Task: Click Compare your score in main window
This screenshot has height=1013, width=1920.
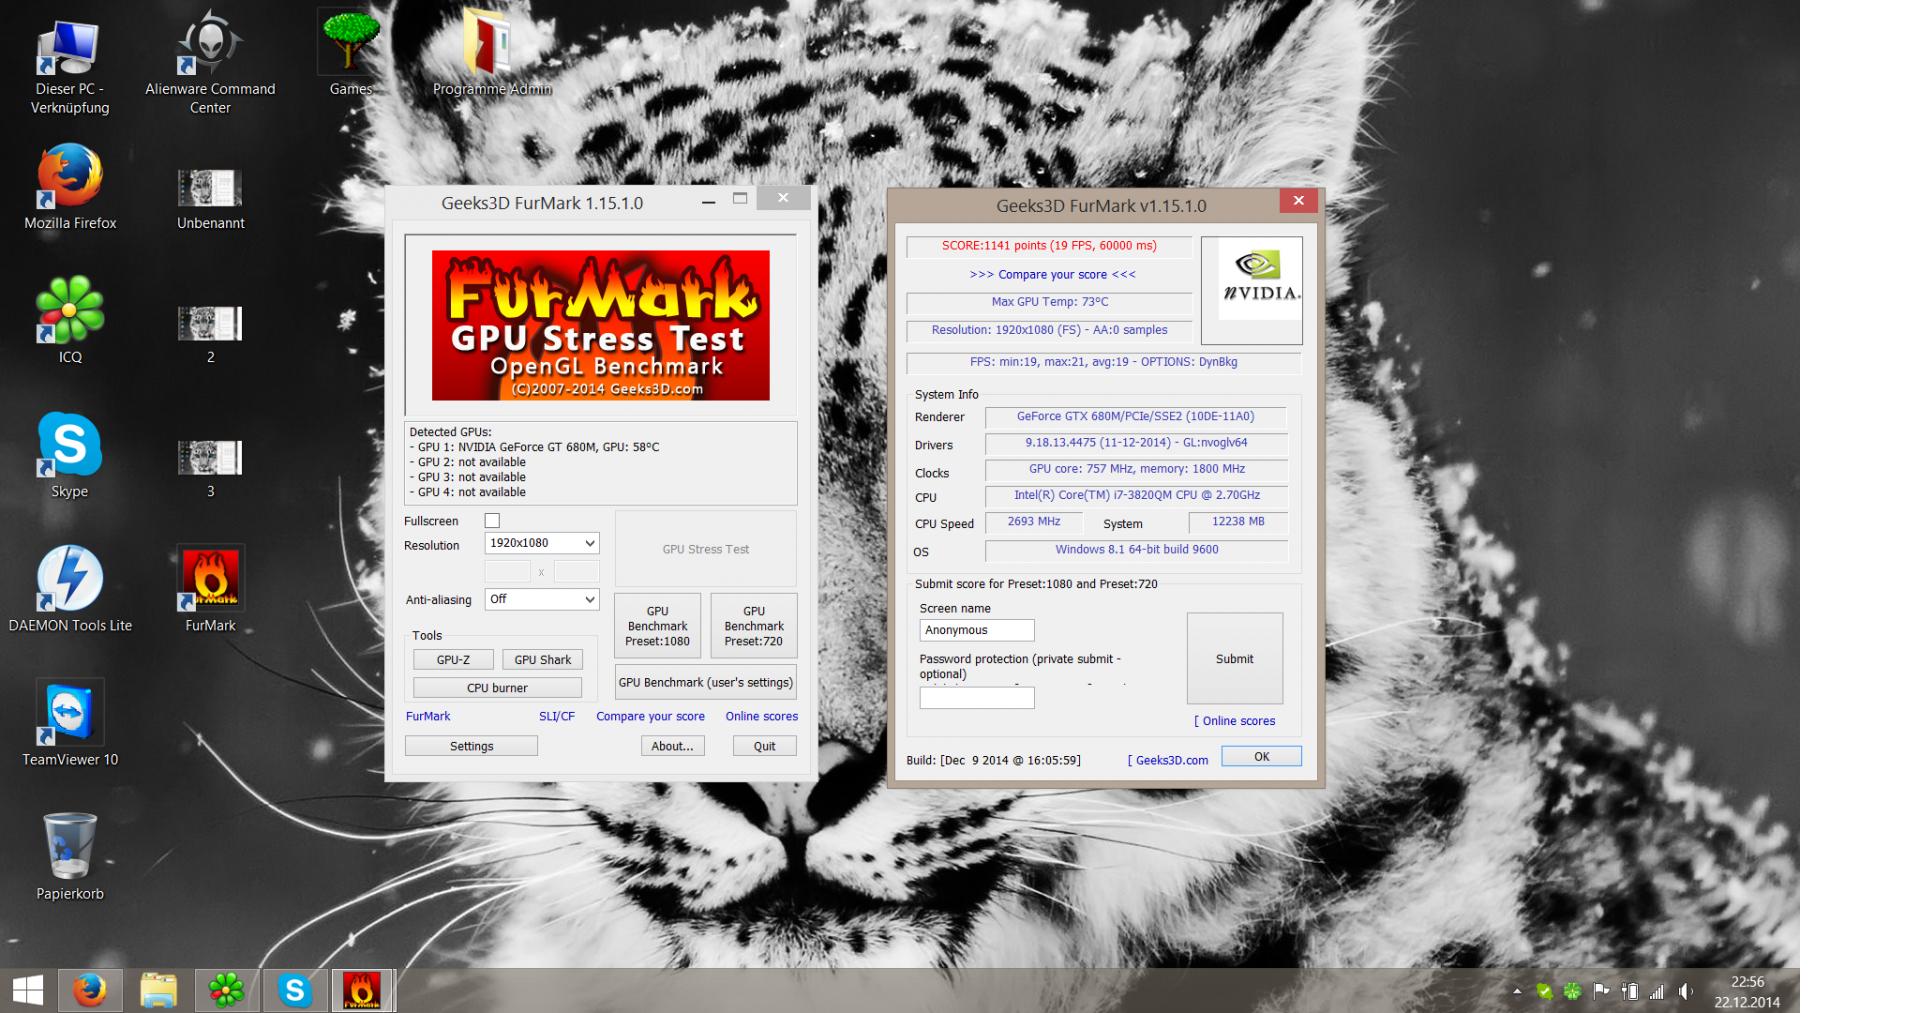Action: pyautogui.click(x=650, y=716)
